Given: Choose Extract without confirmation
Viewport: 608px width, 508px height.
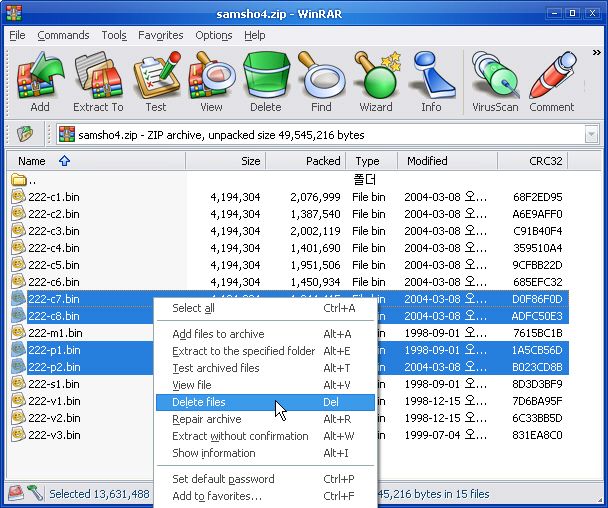Looking at the screenshot, I should tap(265, 436).
